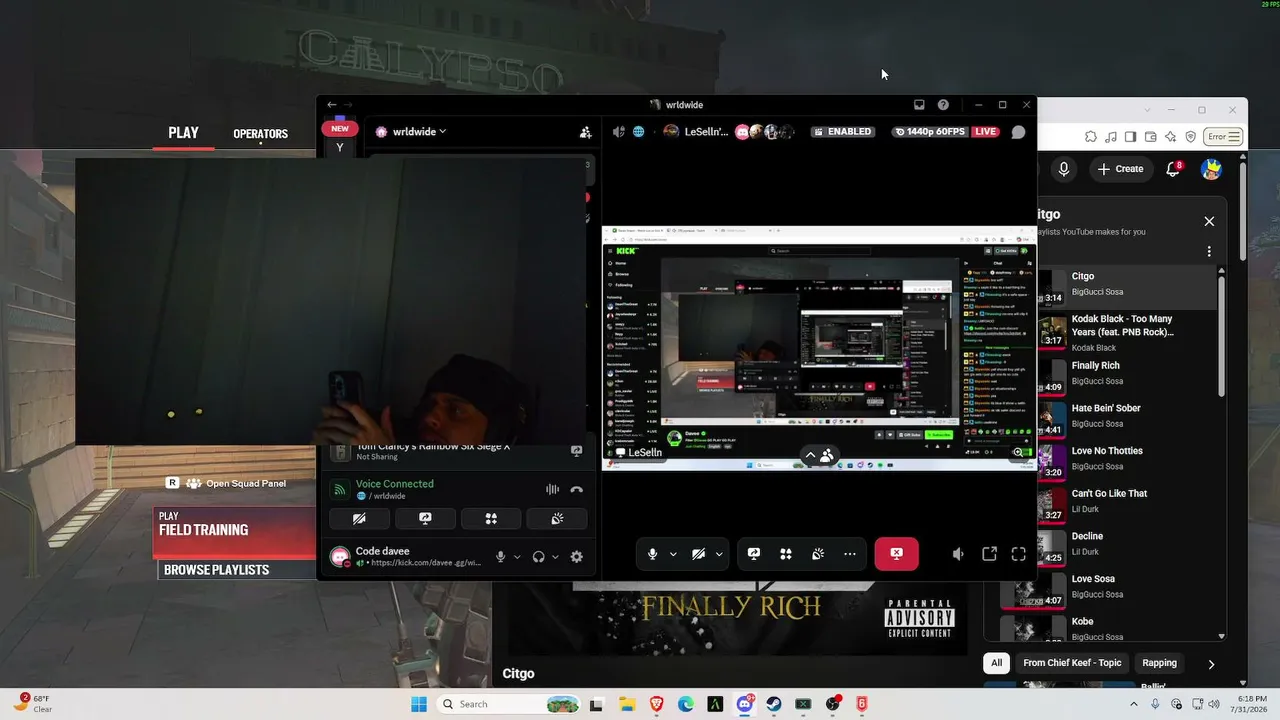Viewport: 1280px width, 720px height.
Task: Invite people to wrldwide server
Action: 585,132
